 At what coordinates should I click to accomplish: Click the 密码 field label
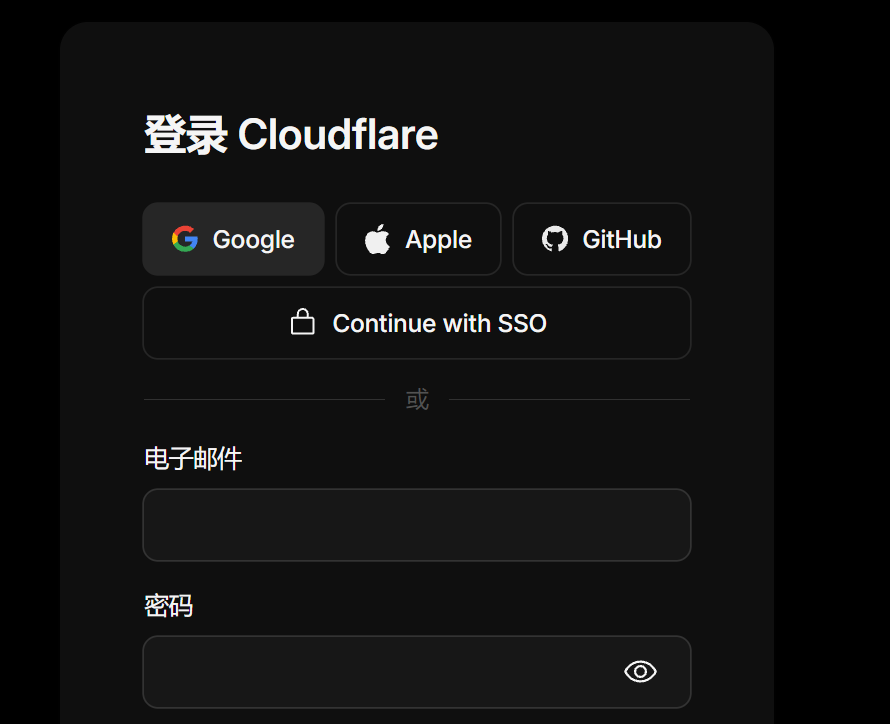tap(169, 605)
